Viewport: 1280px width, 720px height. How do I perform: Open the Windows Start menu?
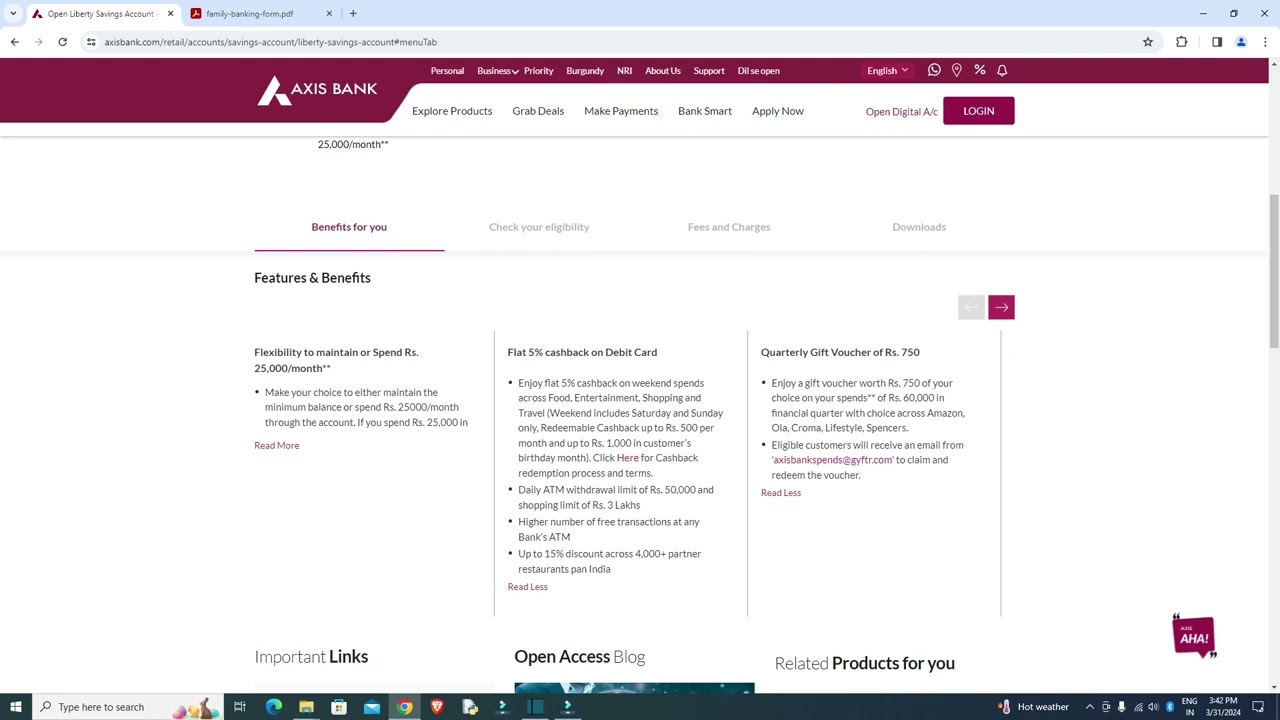point(15,707)
